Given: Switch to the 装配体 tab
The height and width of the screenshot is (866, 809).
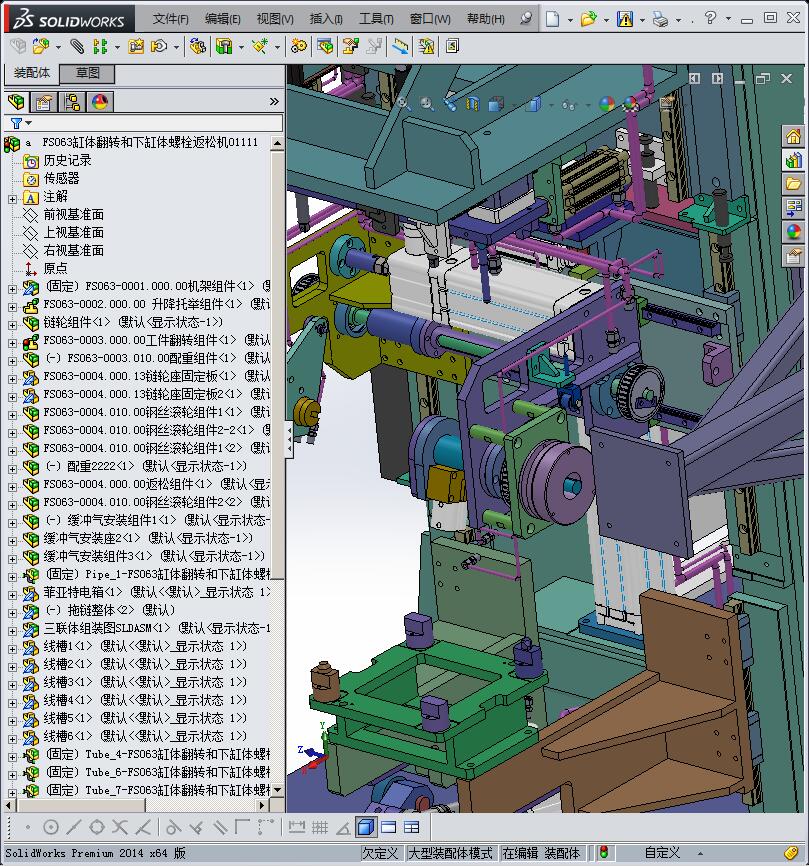Looking at the screenshot, I should pos(31,73).
